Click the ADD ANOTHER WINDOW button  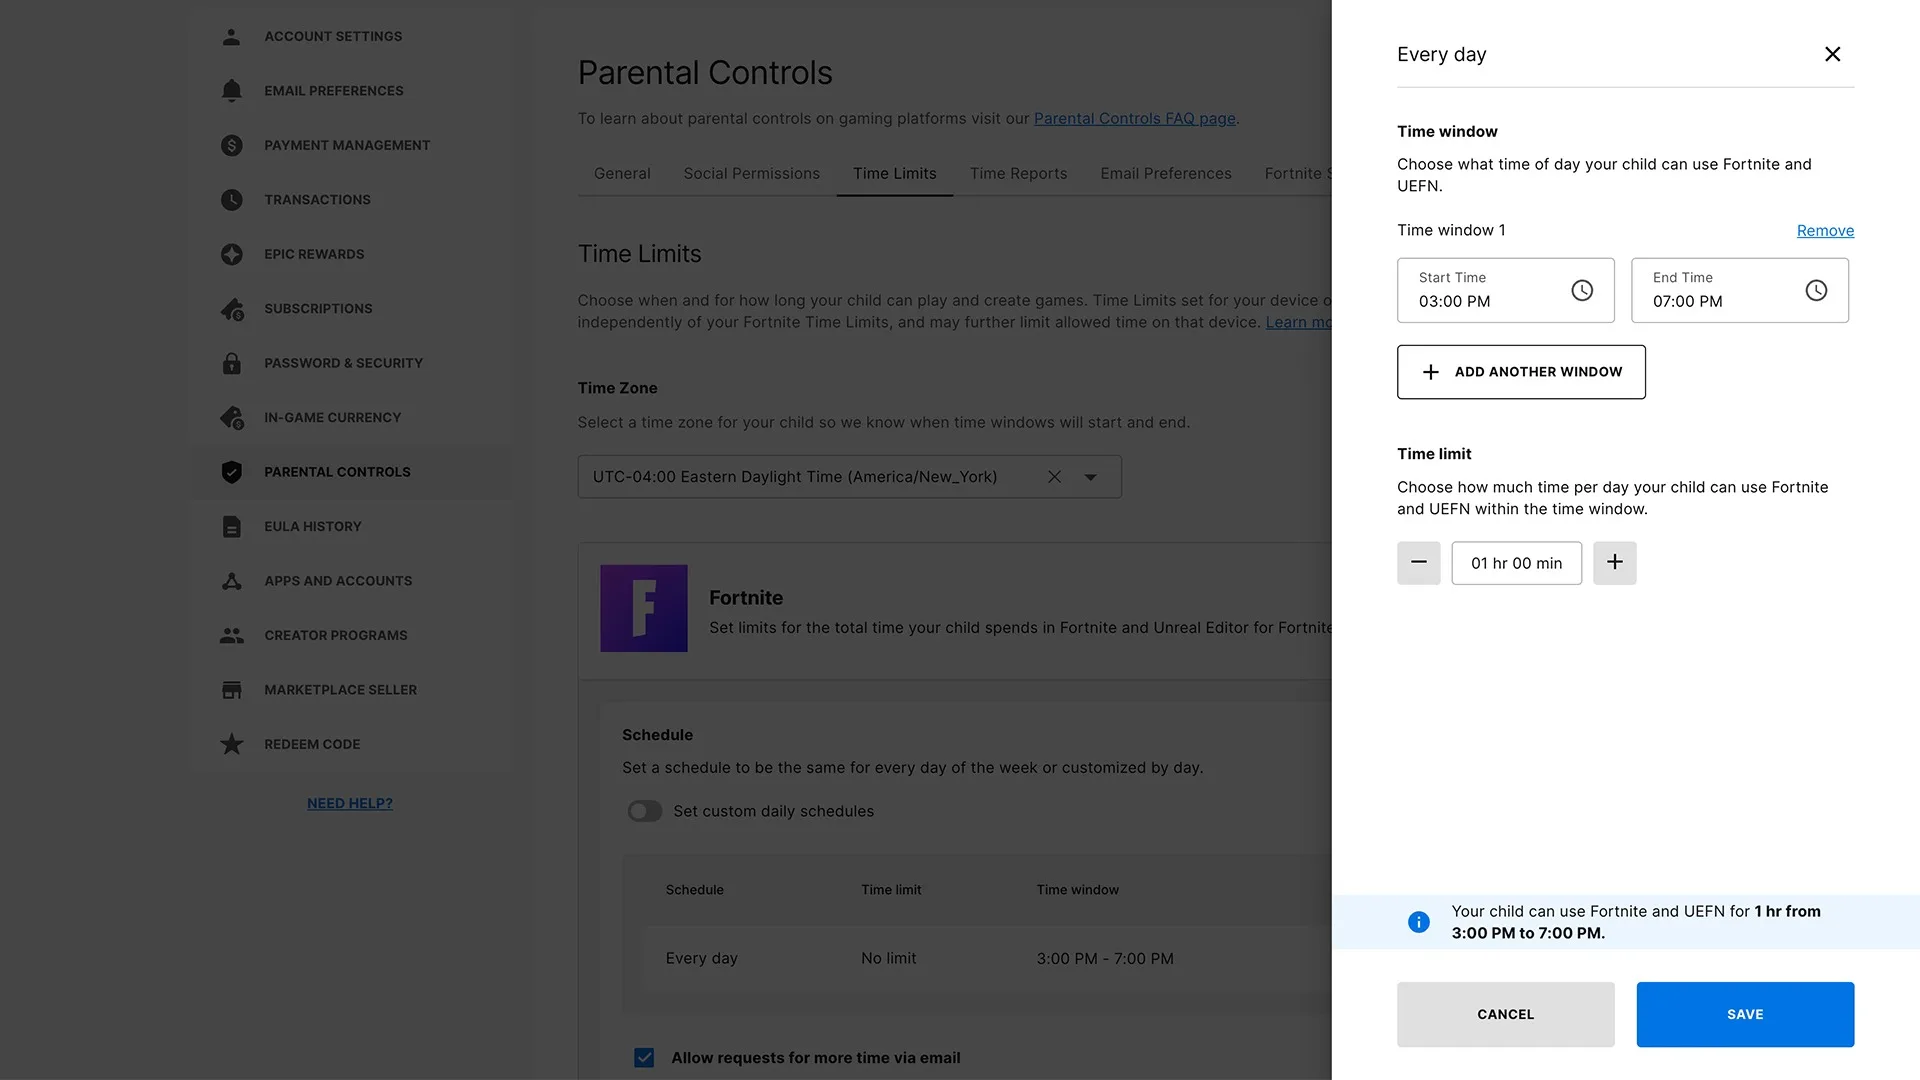(1520, 371)
